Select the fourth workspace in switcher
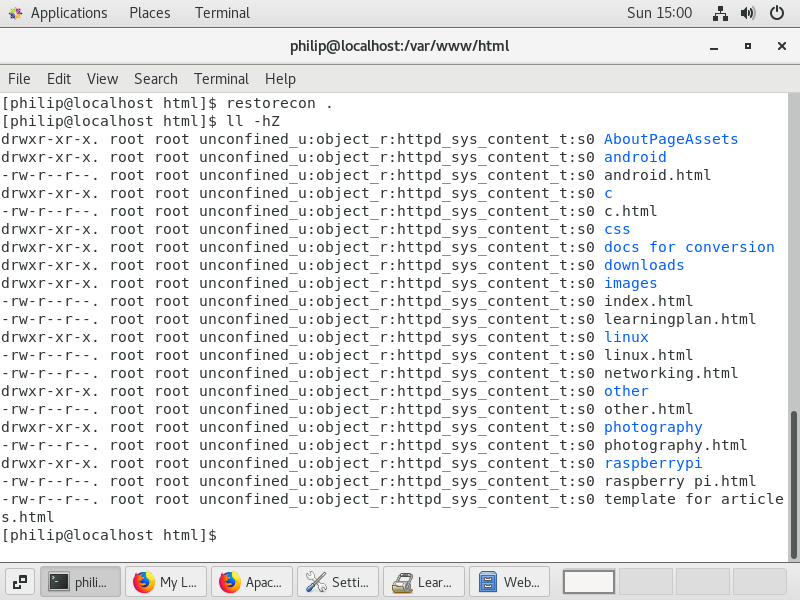Screen dimensions: 800x600 point(760,582)
